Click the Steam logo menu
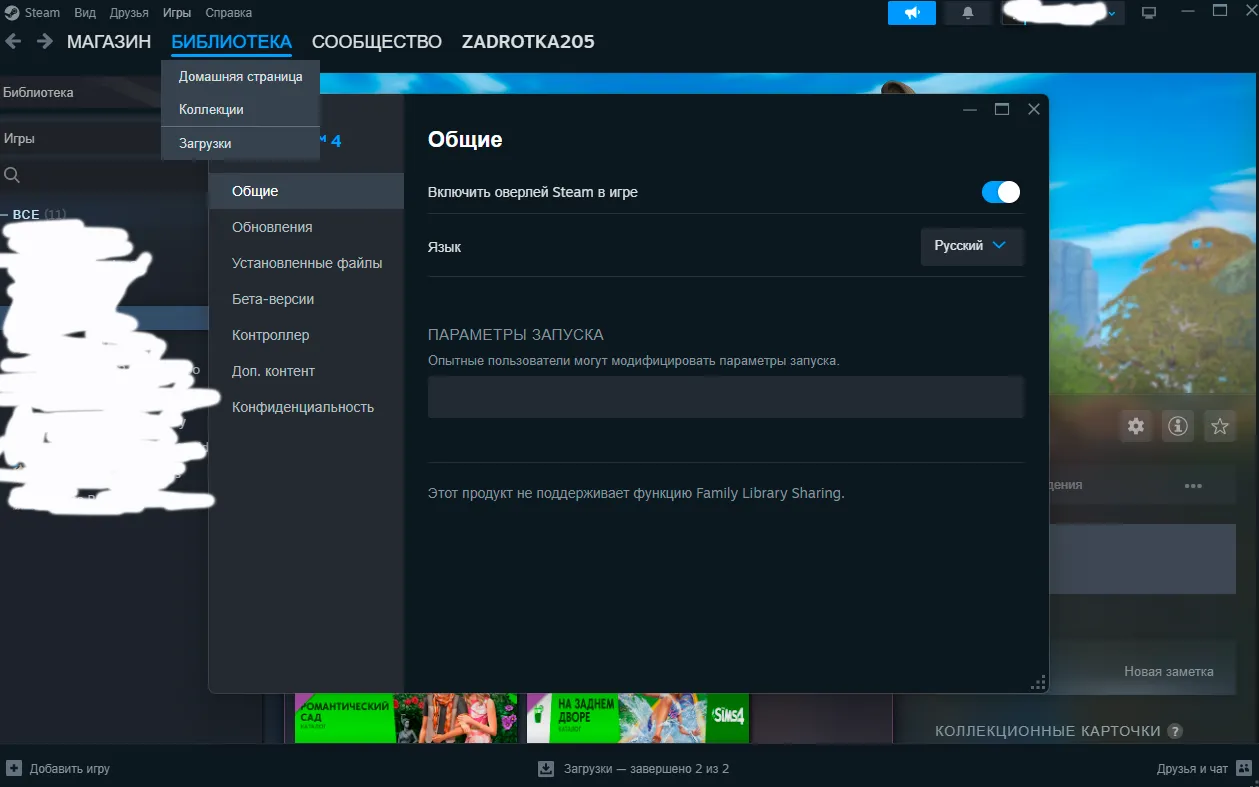 pyautogui.click(x=11, y=12)
